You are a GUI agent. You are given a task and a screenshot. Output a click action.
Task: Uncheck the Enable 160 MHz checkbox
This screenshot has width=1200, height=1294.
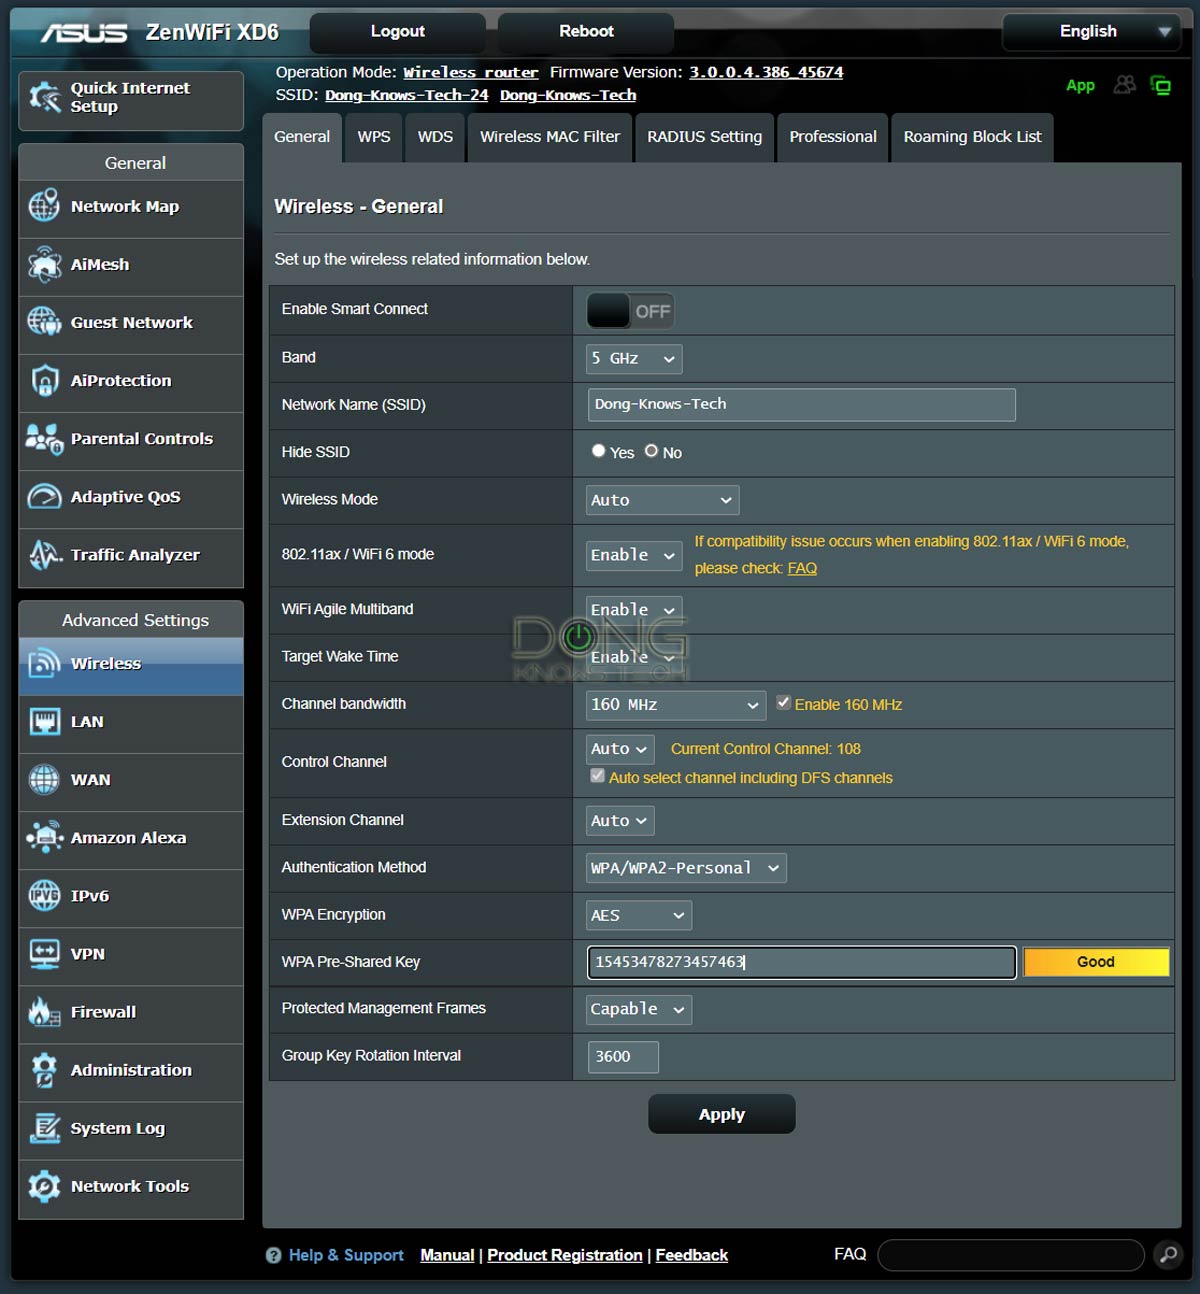[x=784, y=703]
